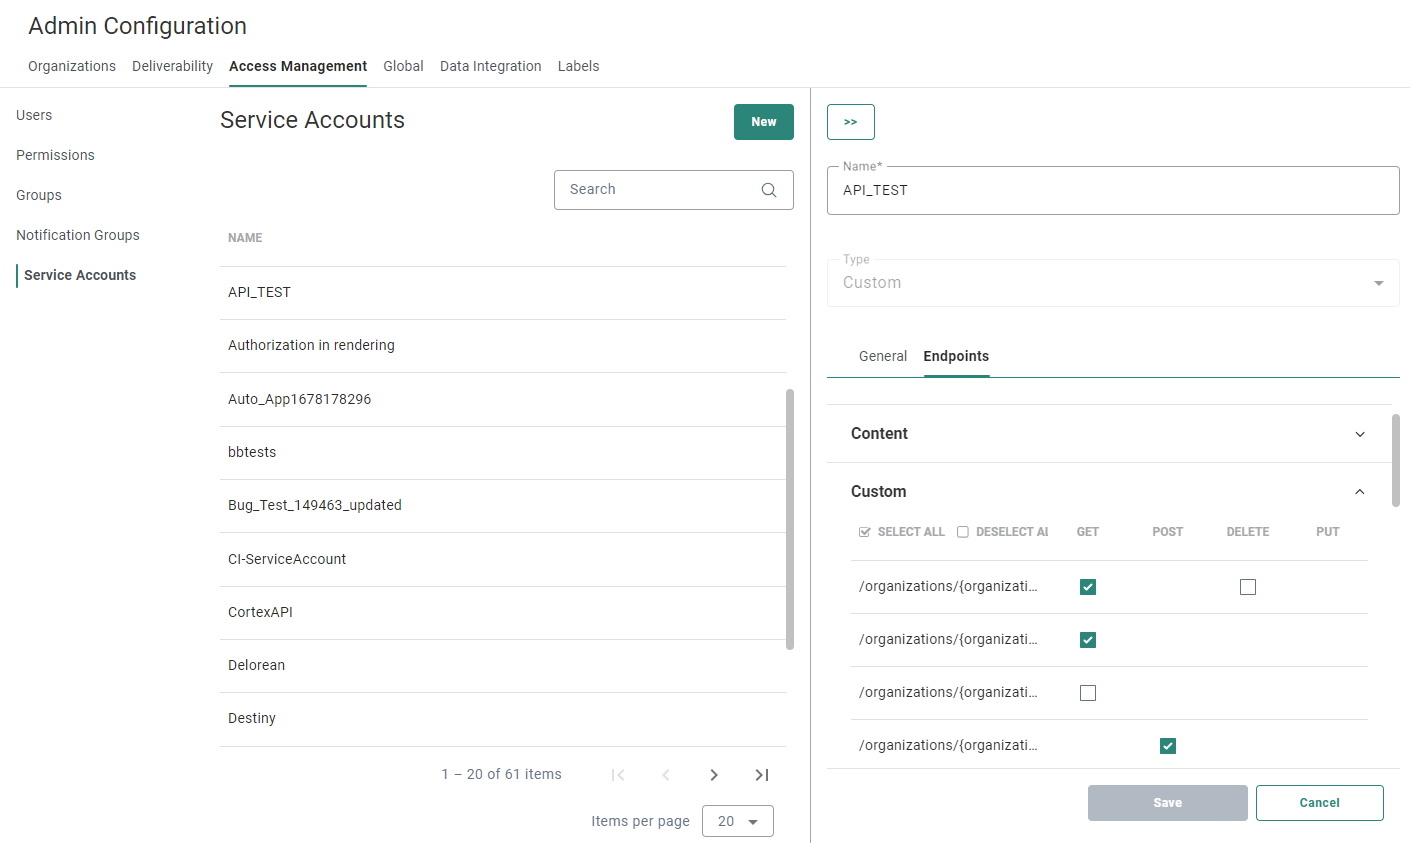Image resolution: width=1410 pixels, height=843 pixels.
Task: Click the Select All checkmark icon
Action: pyautogui.click(x=865, y=532)
